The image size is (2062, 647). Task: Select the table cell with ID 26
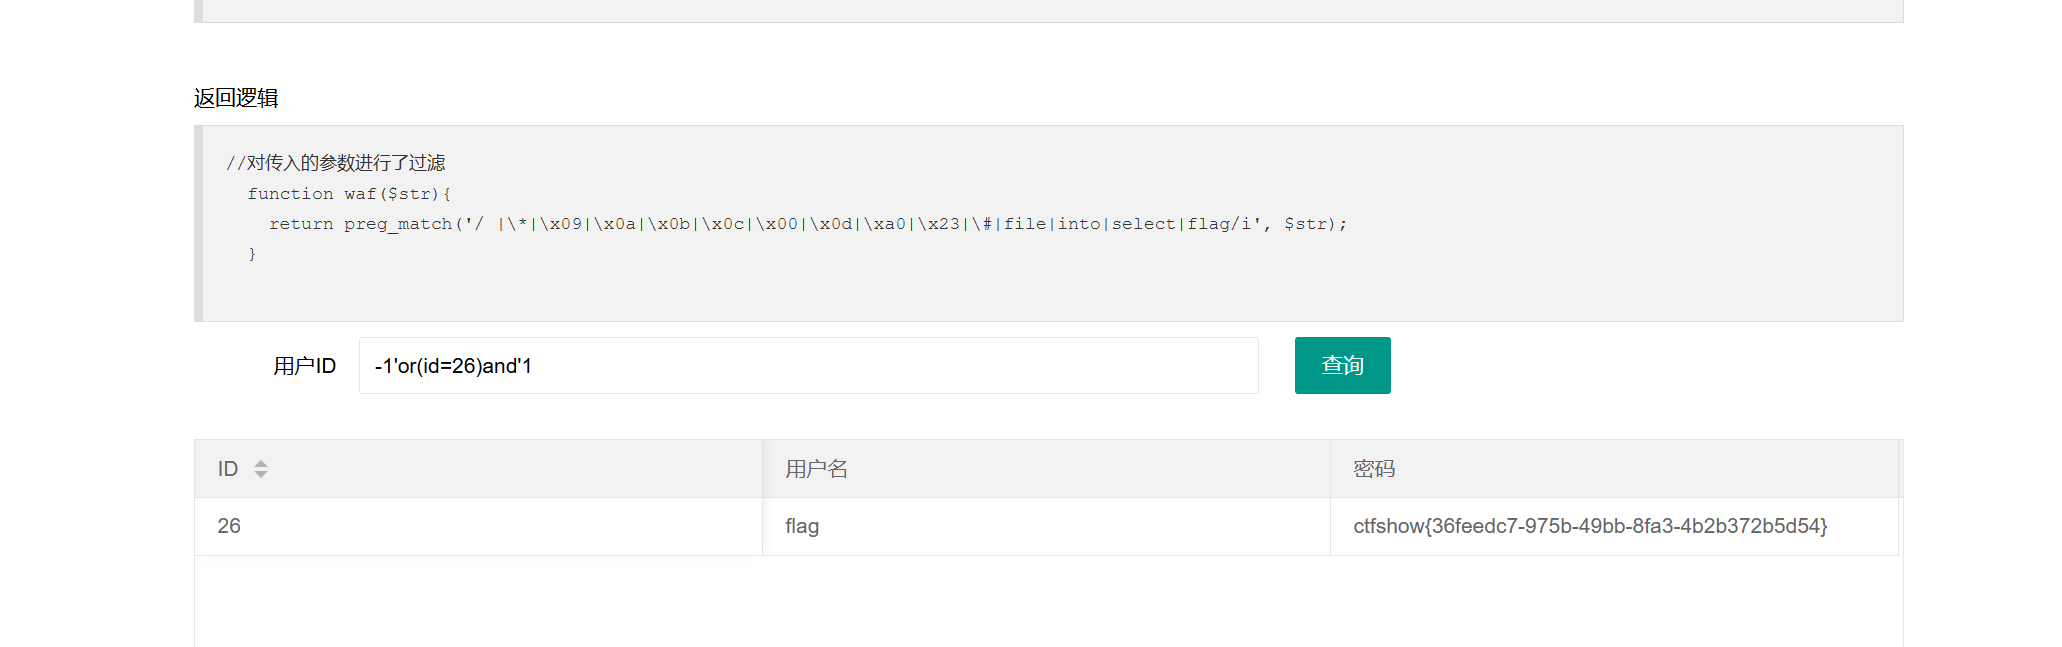click(x=478, y=526)
